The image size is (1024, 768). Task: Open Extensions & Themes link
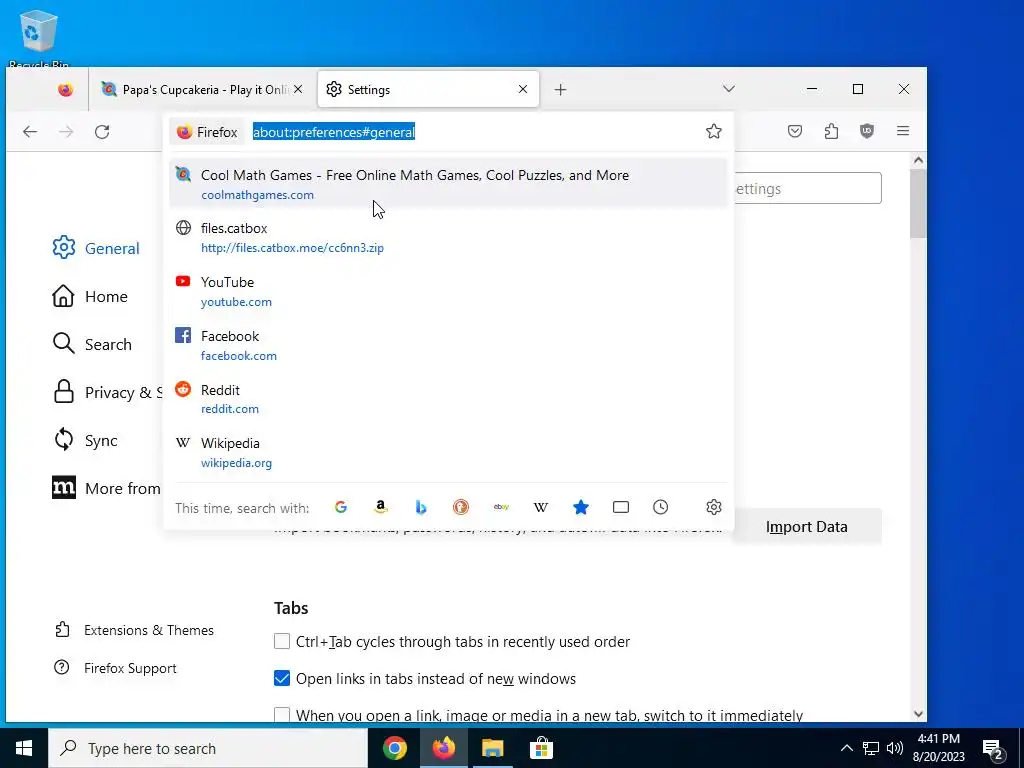click(x=135, y=630)
